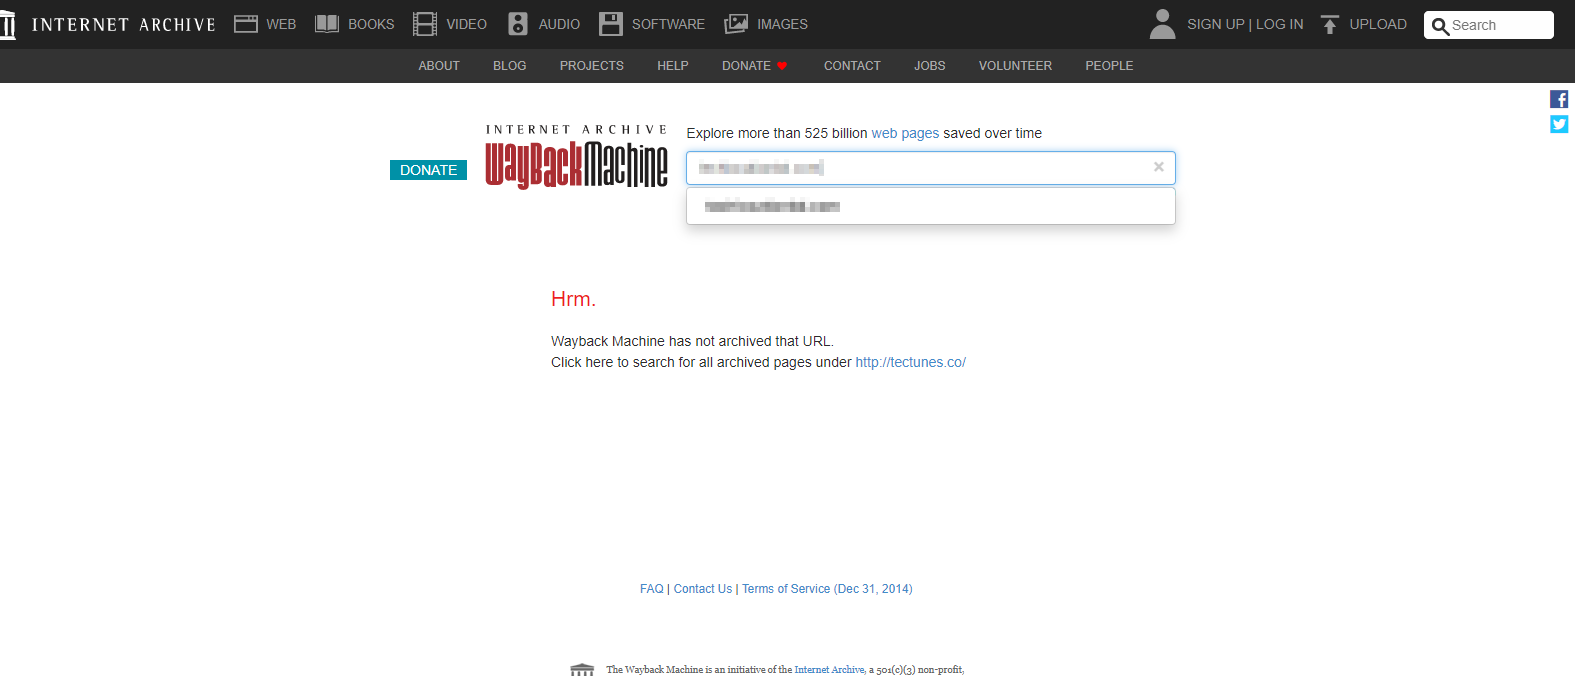The width and height of the screenshot is (1575, 676).
Task: Click AUDIO text in top navigation
Action: tap(559, 24)
